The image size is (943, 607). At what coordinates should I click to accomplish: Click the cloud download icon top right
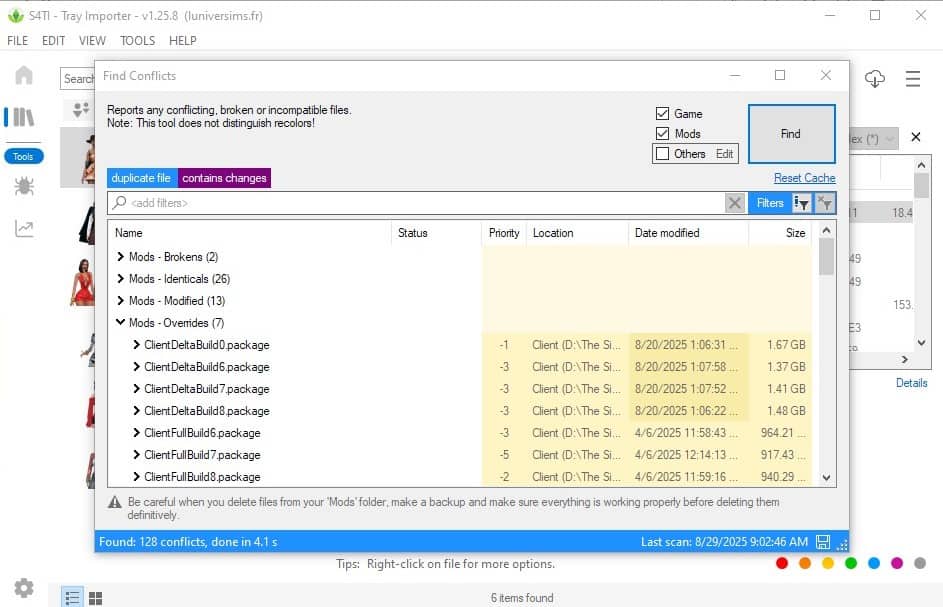tap(875, 78)
